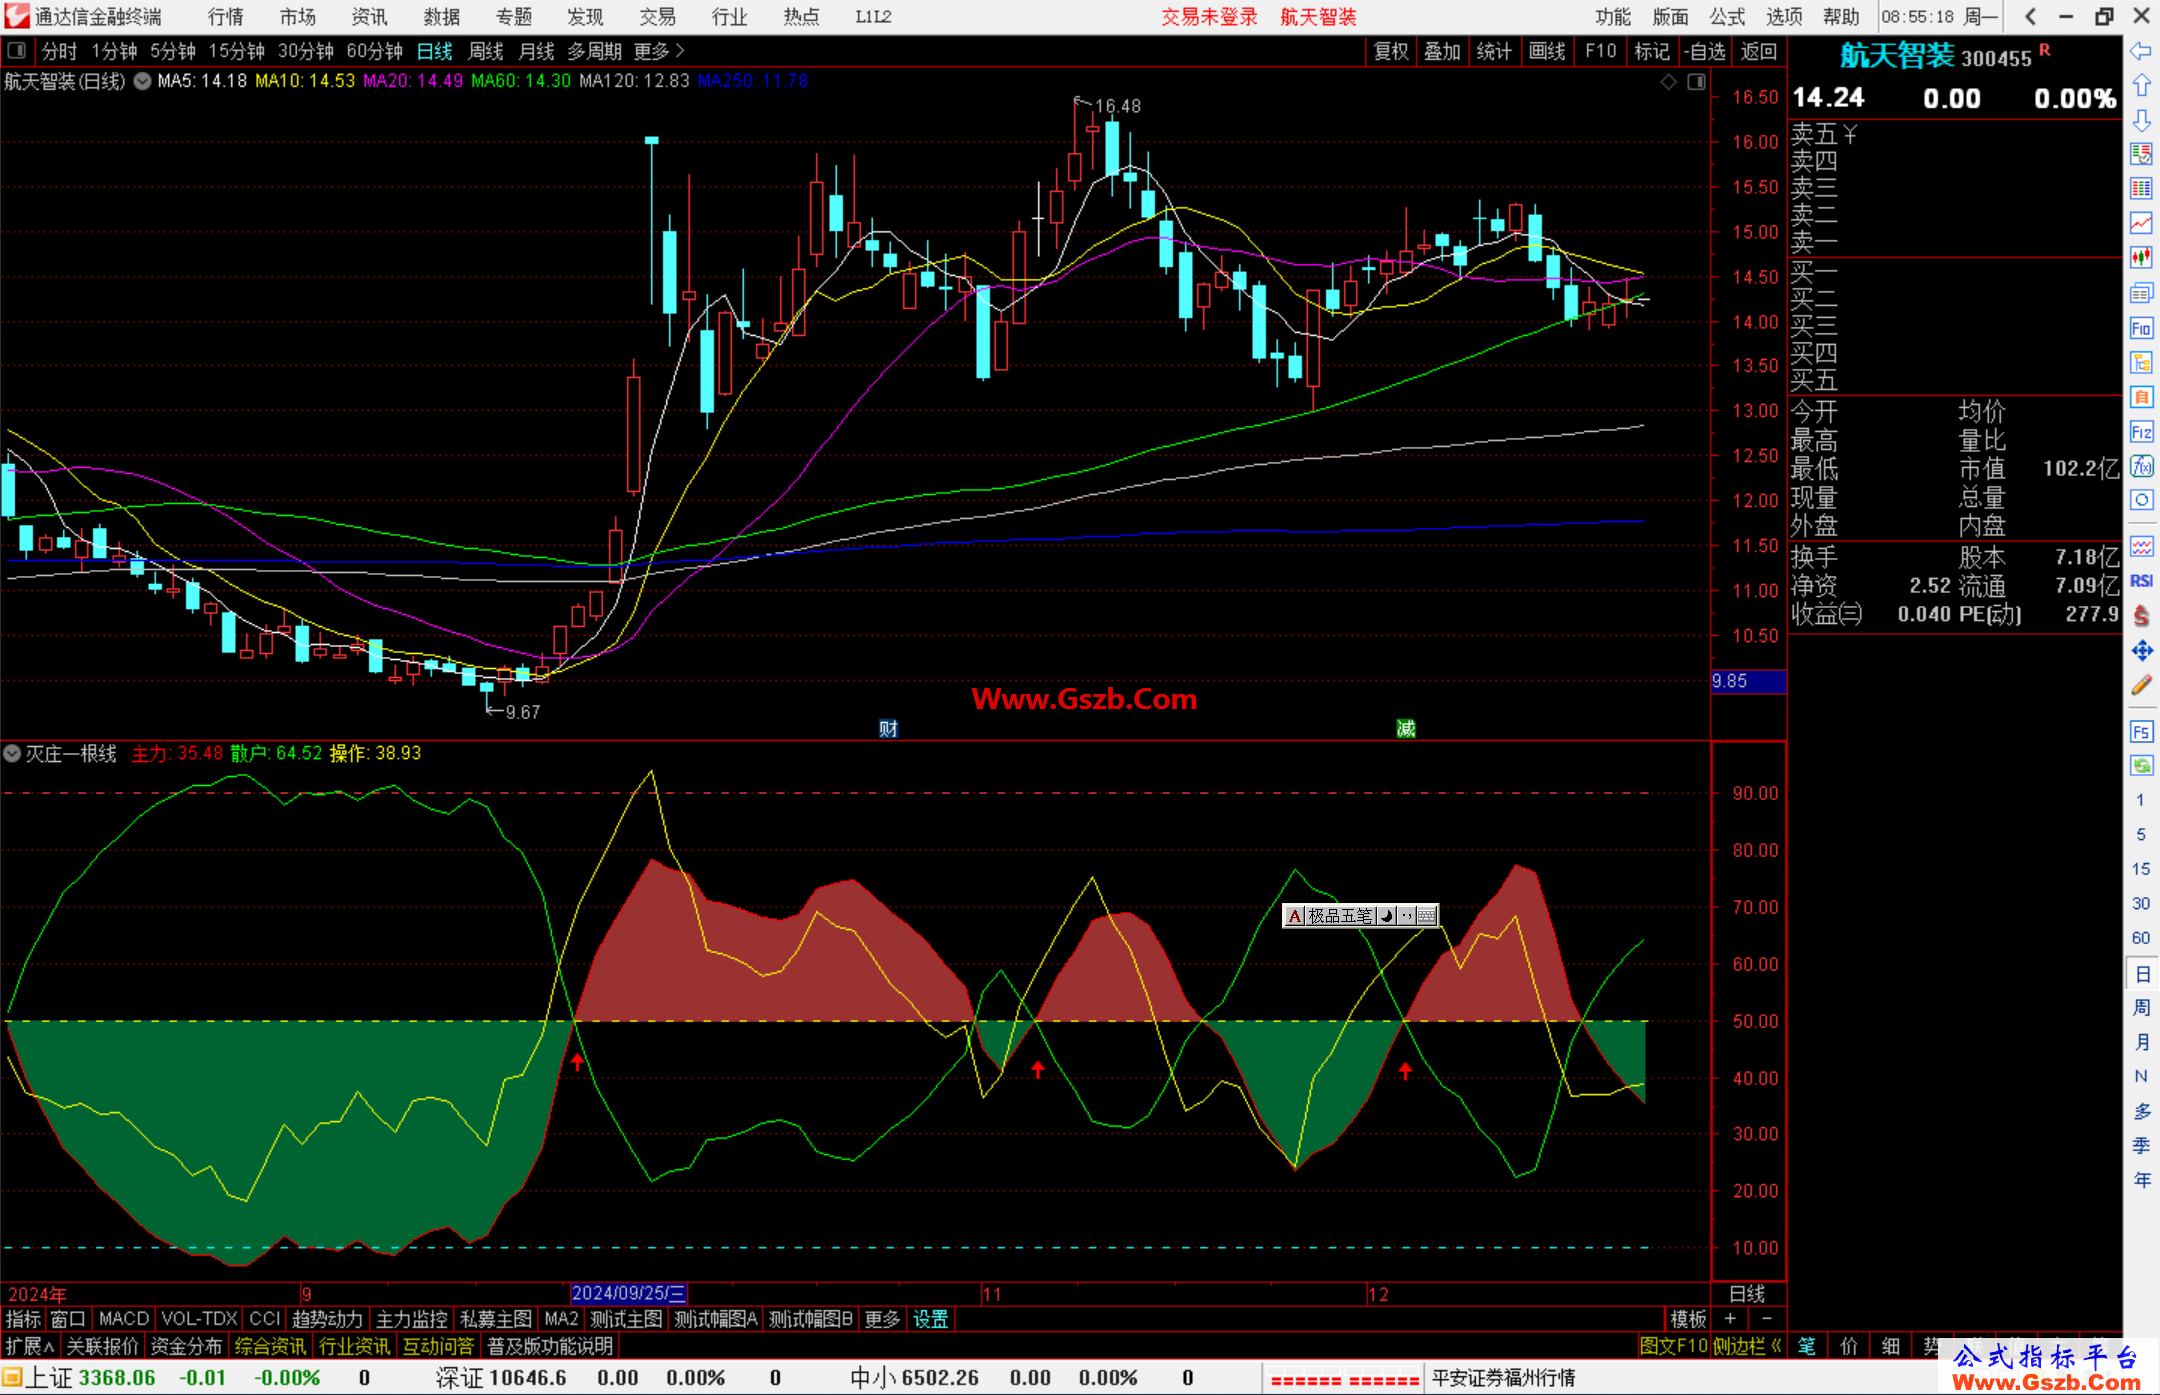This screenshot has width=2160, height=1395.
Task: Open the 资讯 menu
Action: (x=369, y=17)
